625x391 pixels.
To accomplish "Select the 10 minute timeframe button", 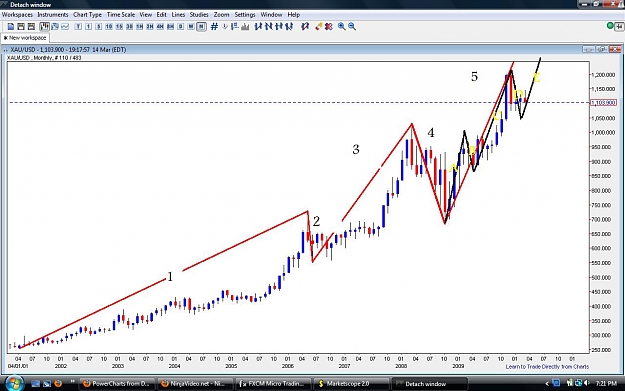I will tap(109, 27).
